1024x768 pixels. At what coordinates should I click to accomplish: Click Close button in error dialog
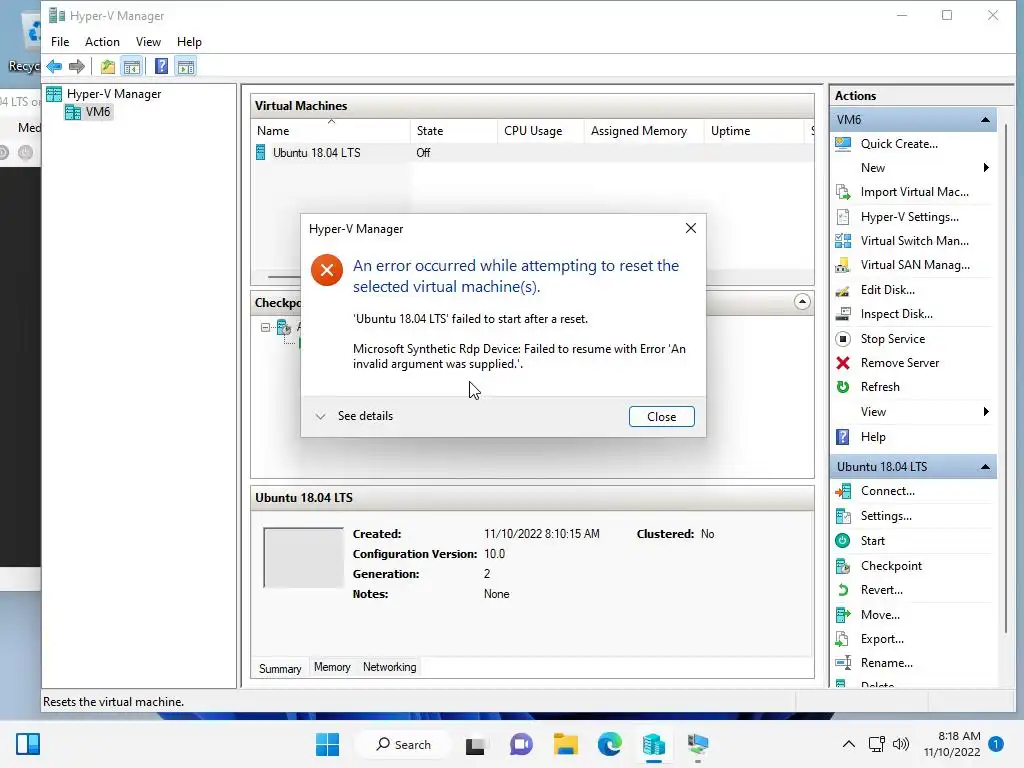[x=662, y=417]
